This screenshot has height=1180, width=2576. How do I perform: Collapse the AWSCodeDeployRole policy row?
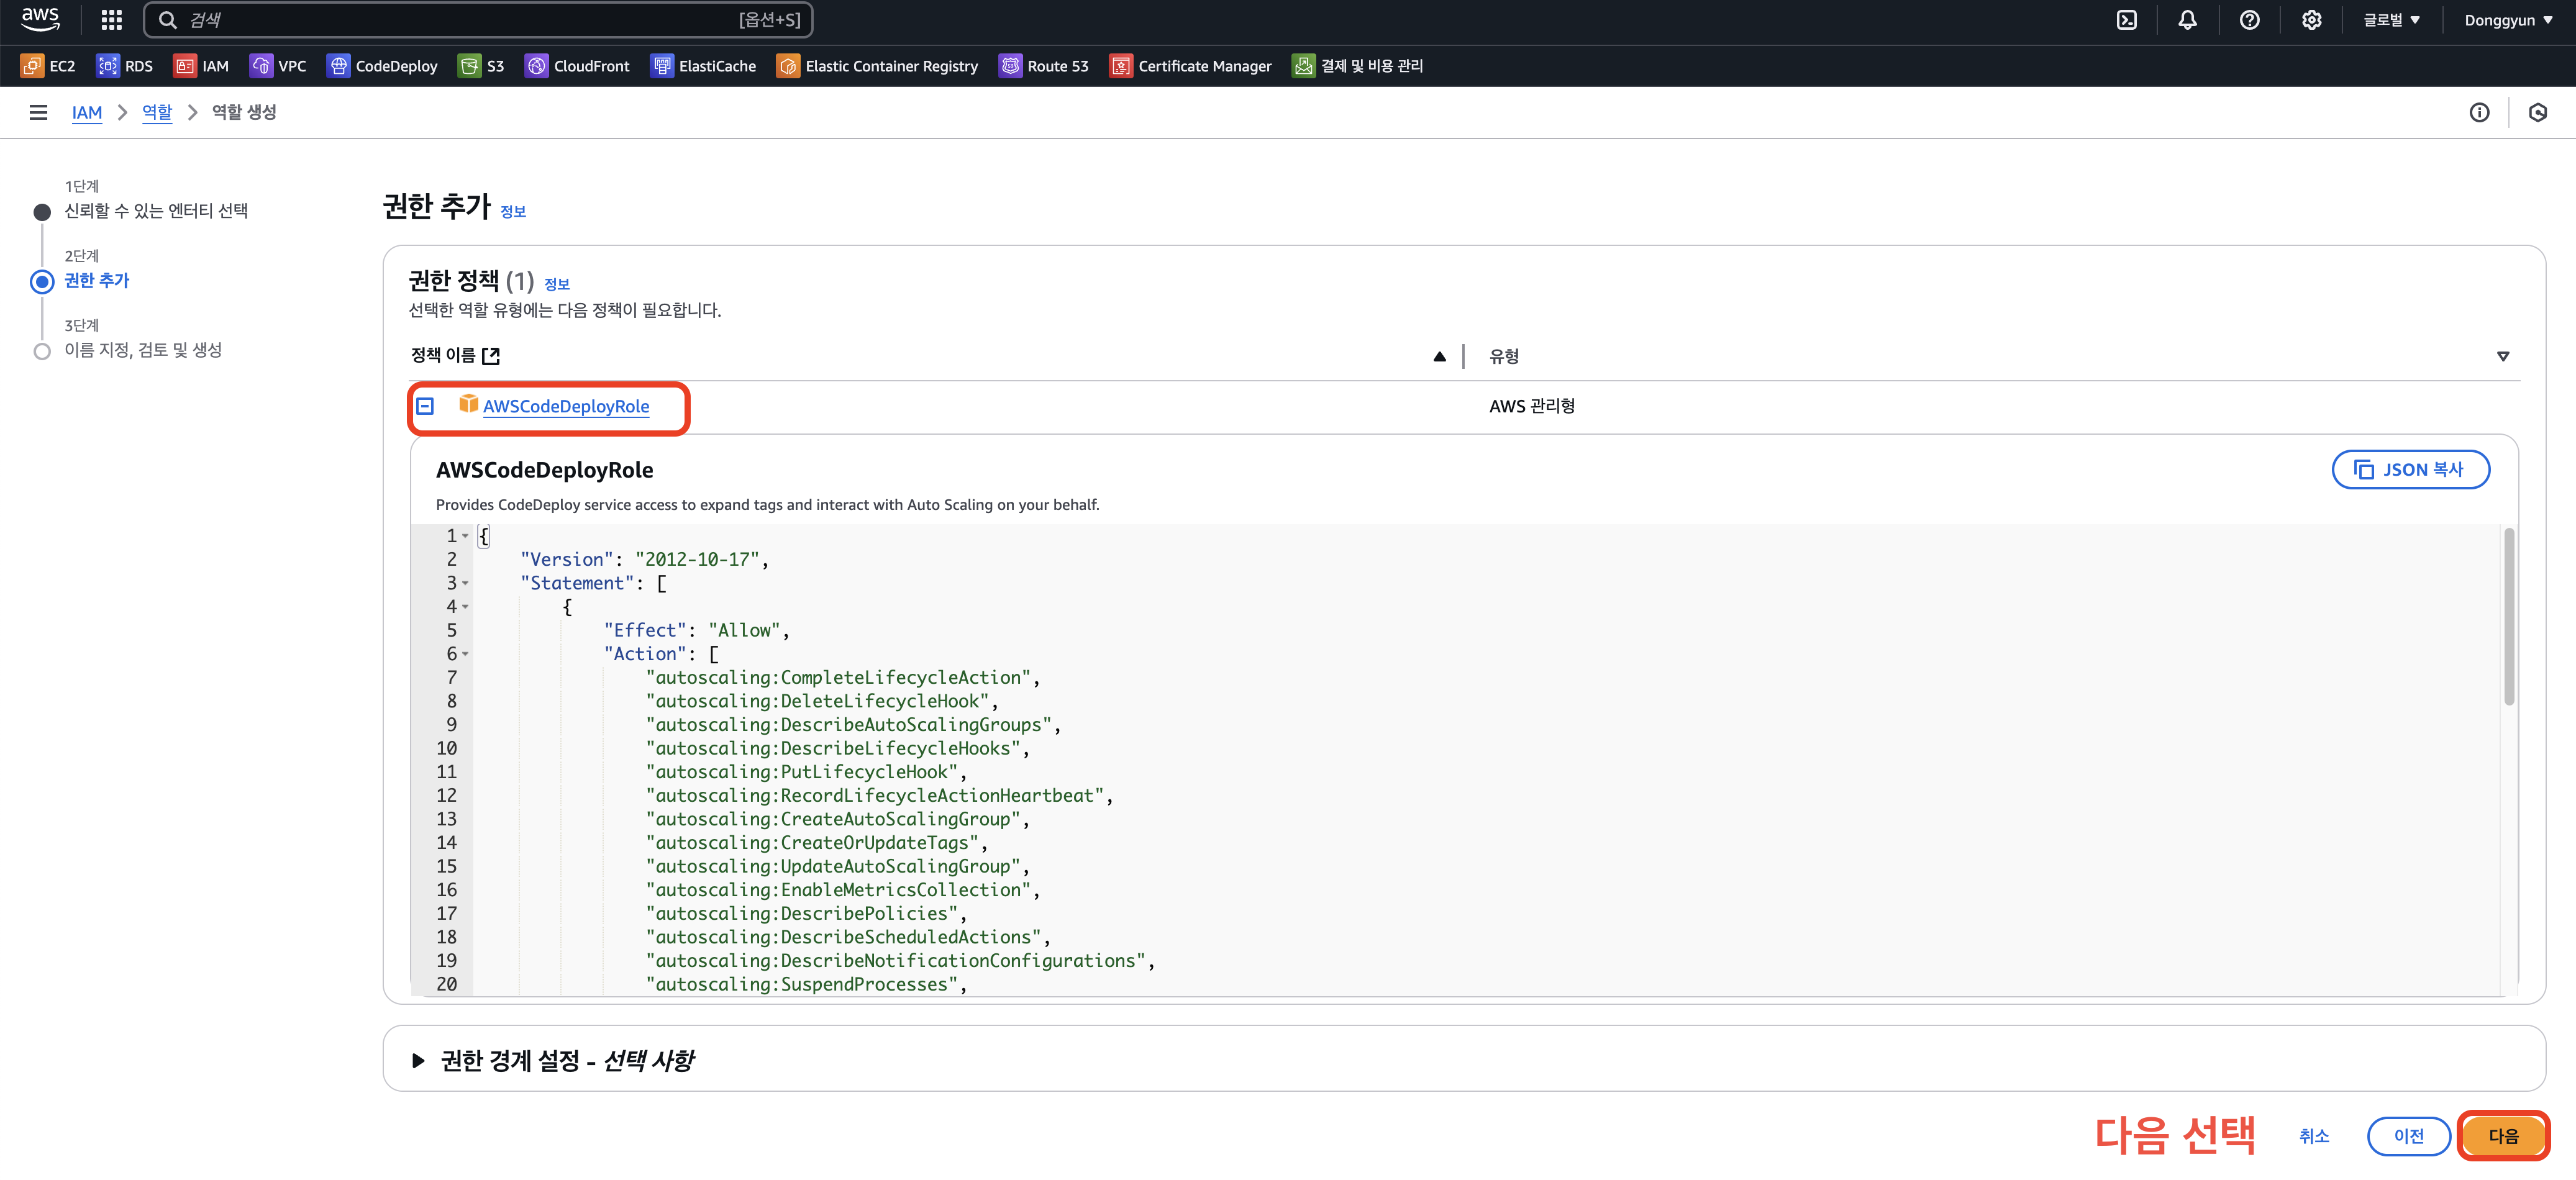point(425,406)
